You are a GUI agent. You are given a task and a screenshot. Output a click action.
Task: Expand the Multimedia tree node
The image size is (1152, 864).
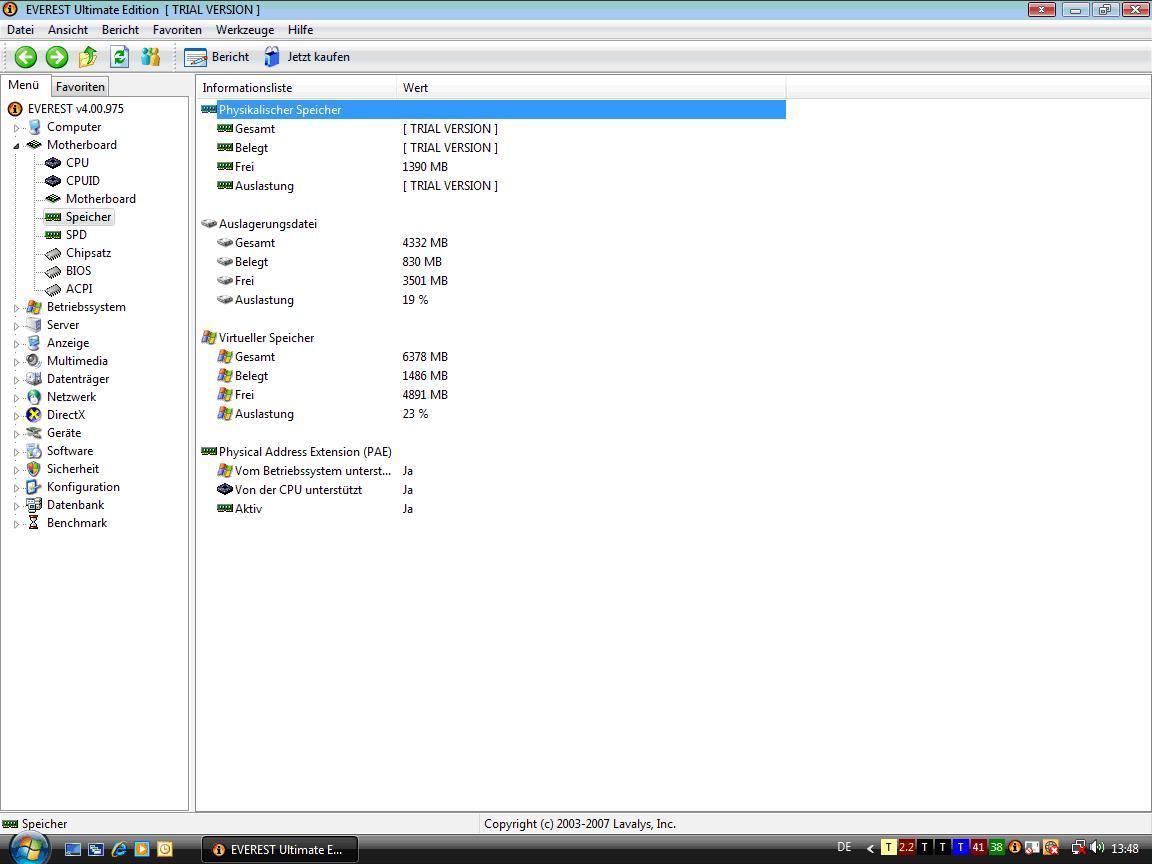click(x=16, y=361)
